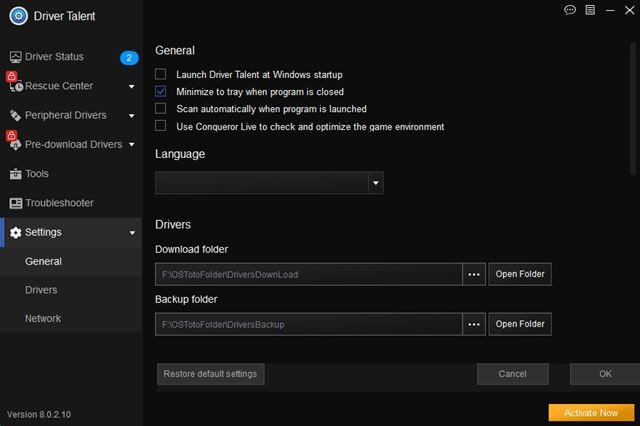Click the Driver Status monitor icon
The image size is (640, 426).
click(16, 57)
